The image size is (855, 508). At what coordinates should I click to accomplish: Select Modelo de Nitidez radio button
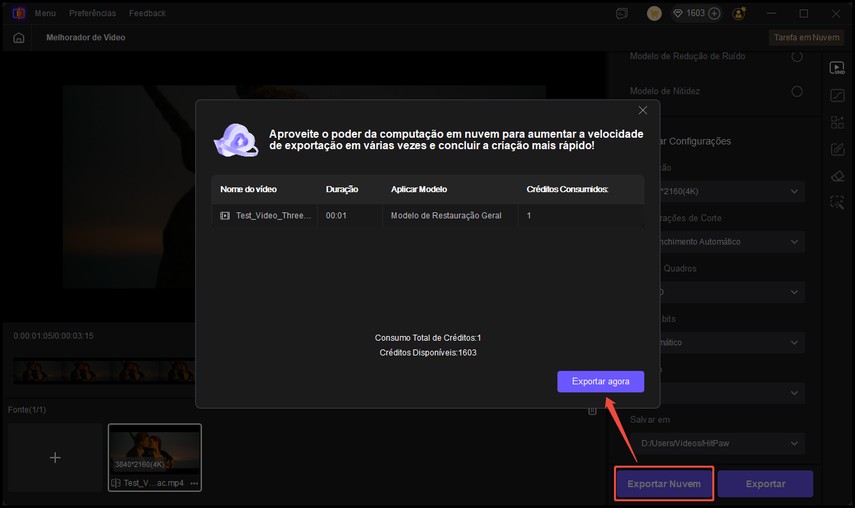tap(797, 92)
